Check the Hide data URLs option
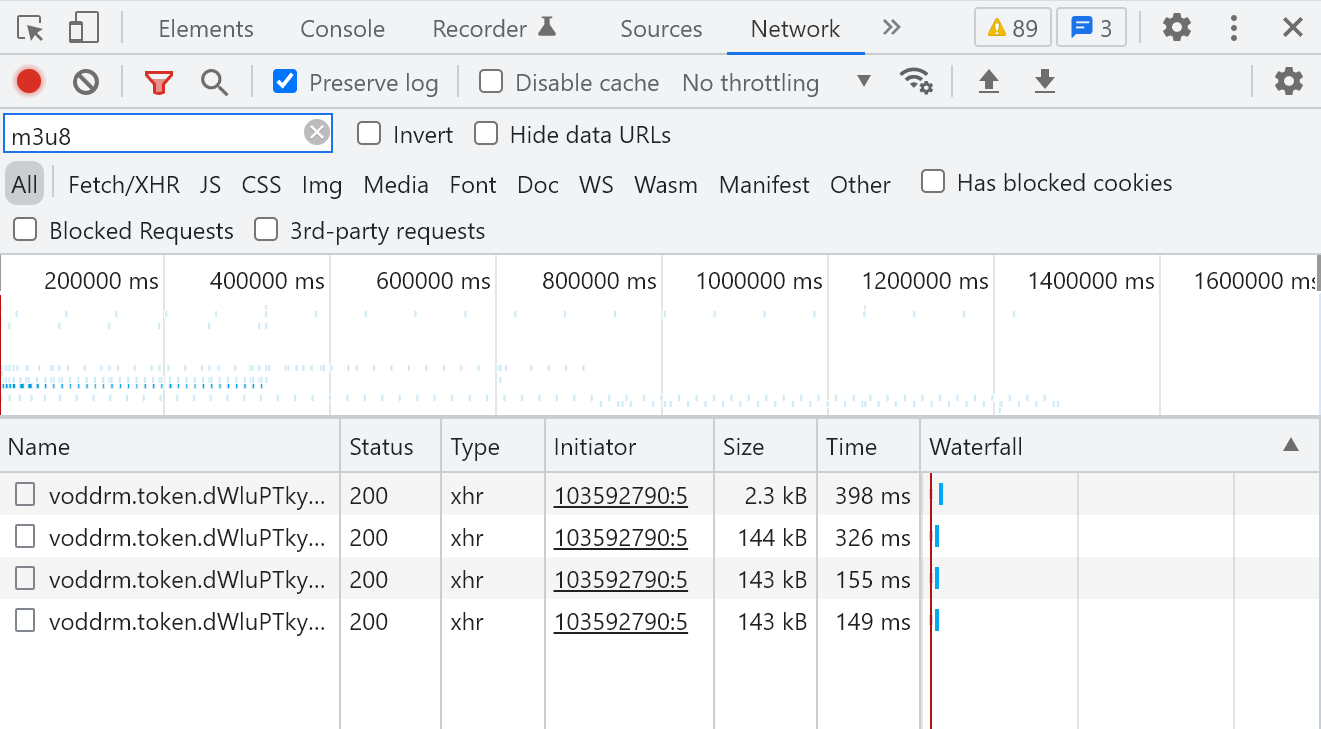The width and height of the screenshot is (1321, 729). [486, 133]
